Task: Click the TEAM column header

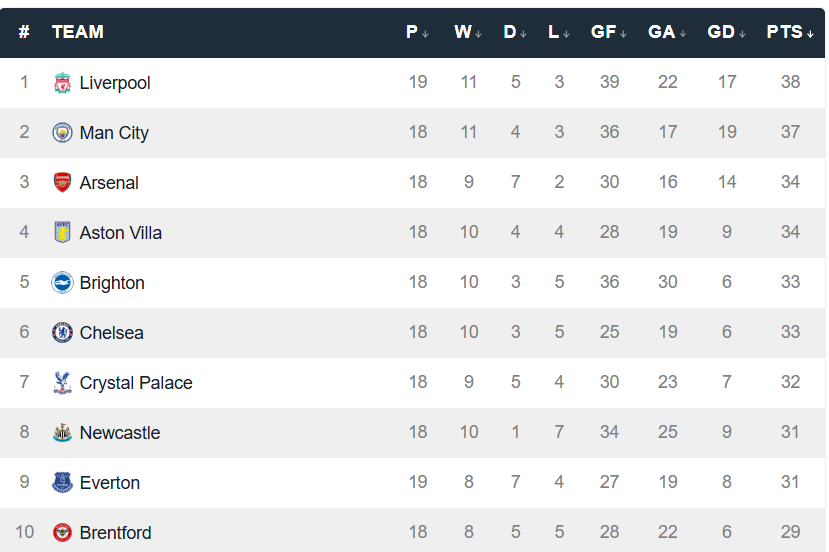Action: [x=78, y=32]
